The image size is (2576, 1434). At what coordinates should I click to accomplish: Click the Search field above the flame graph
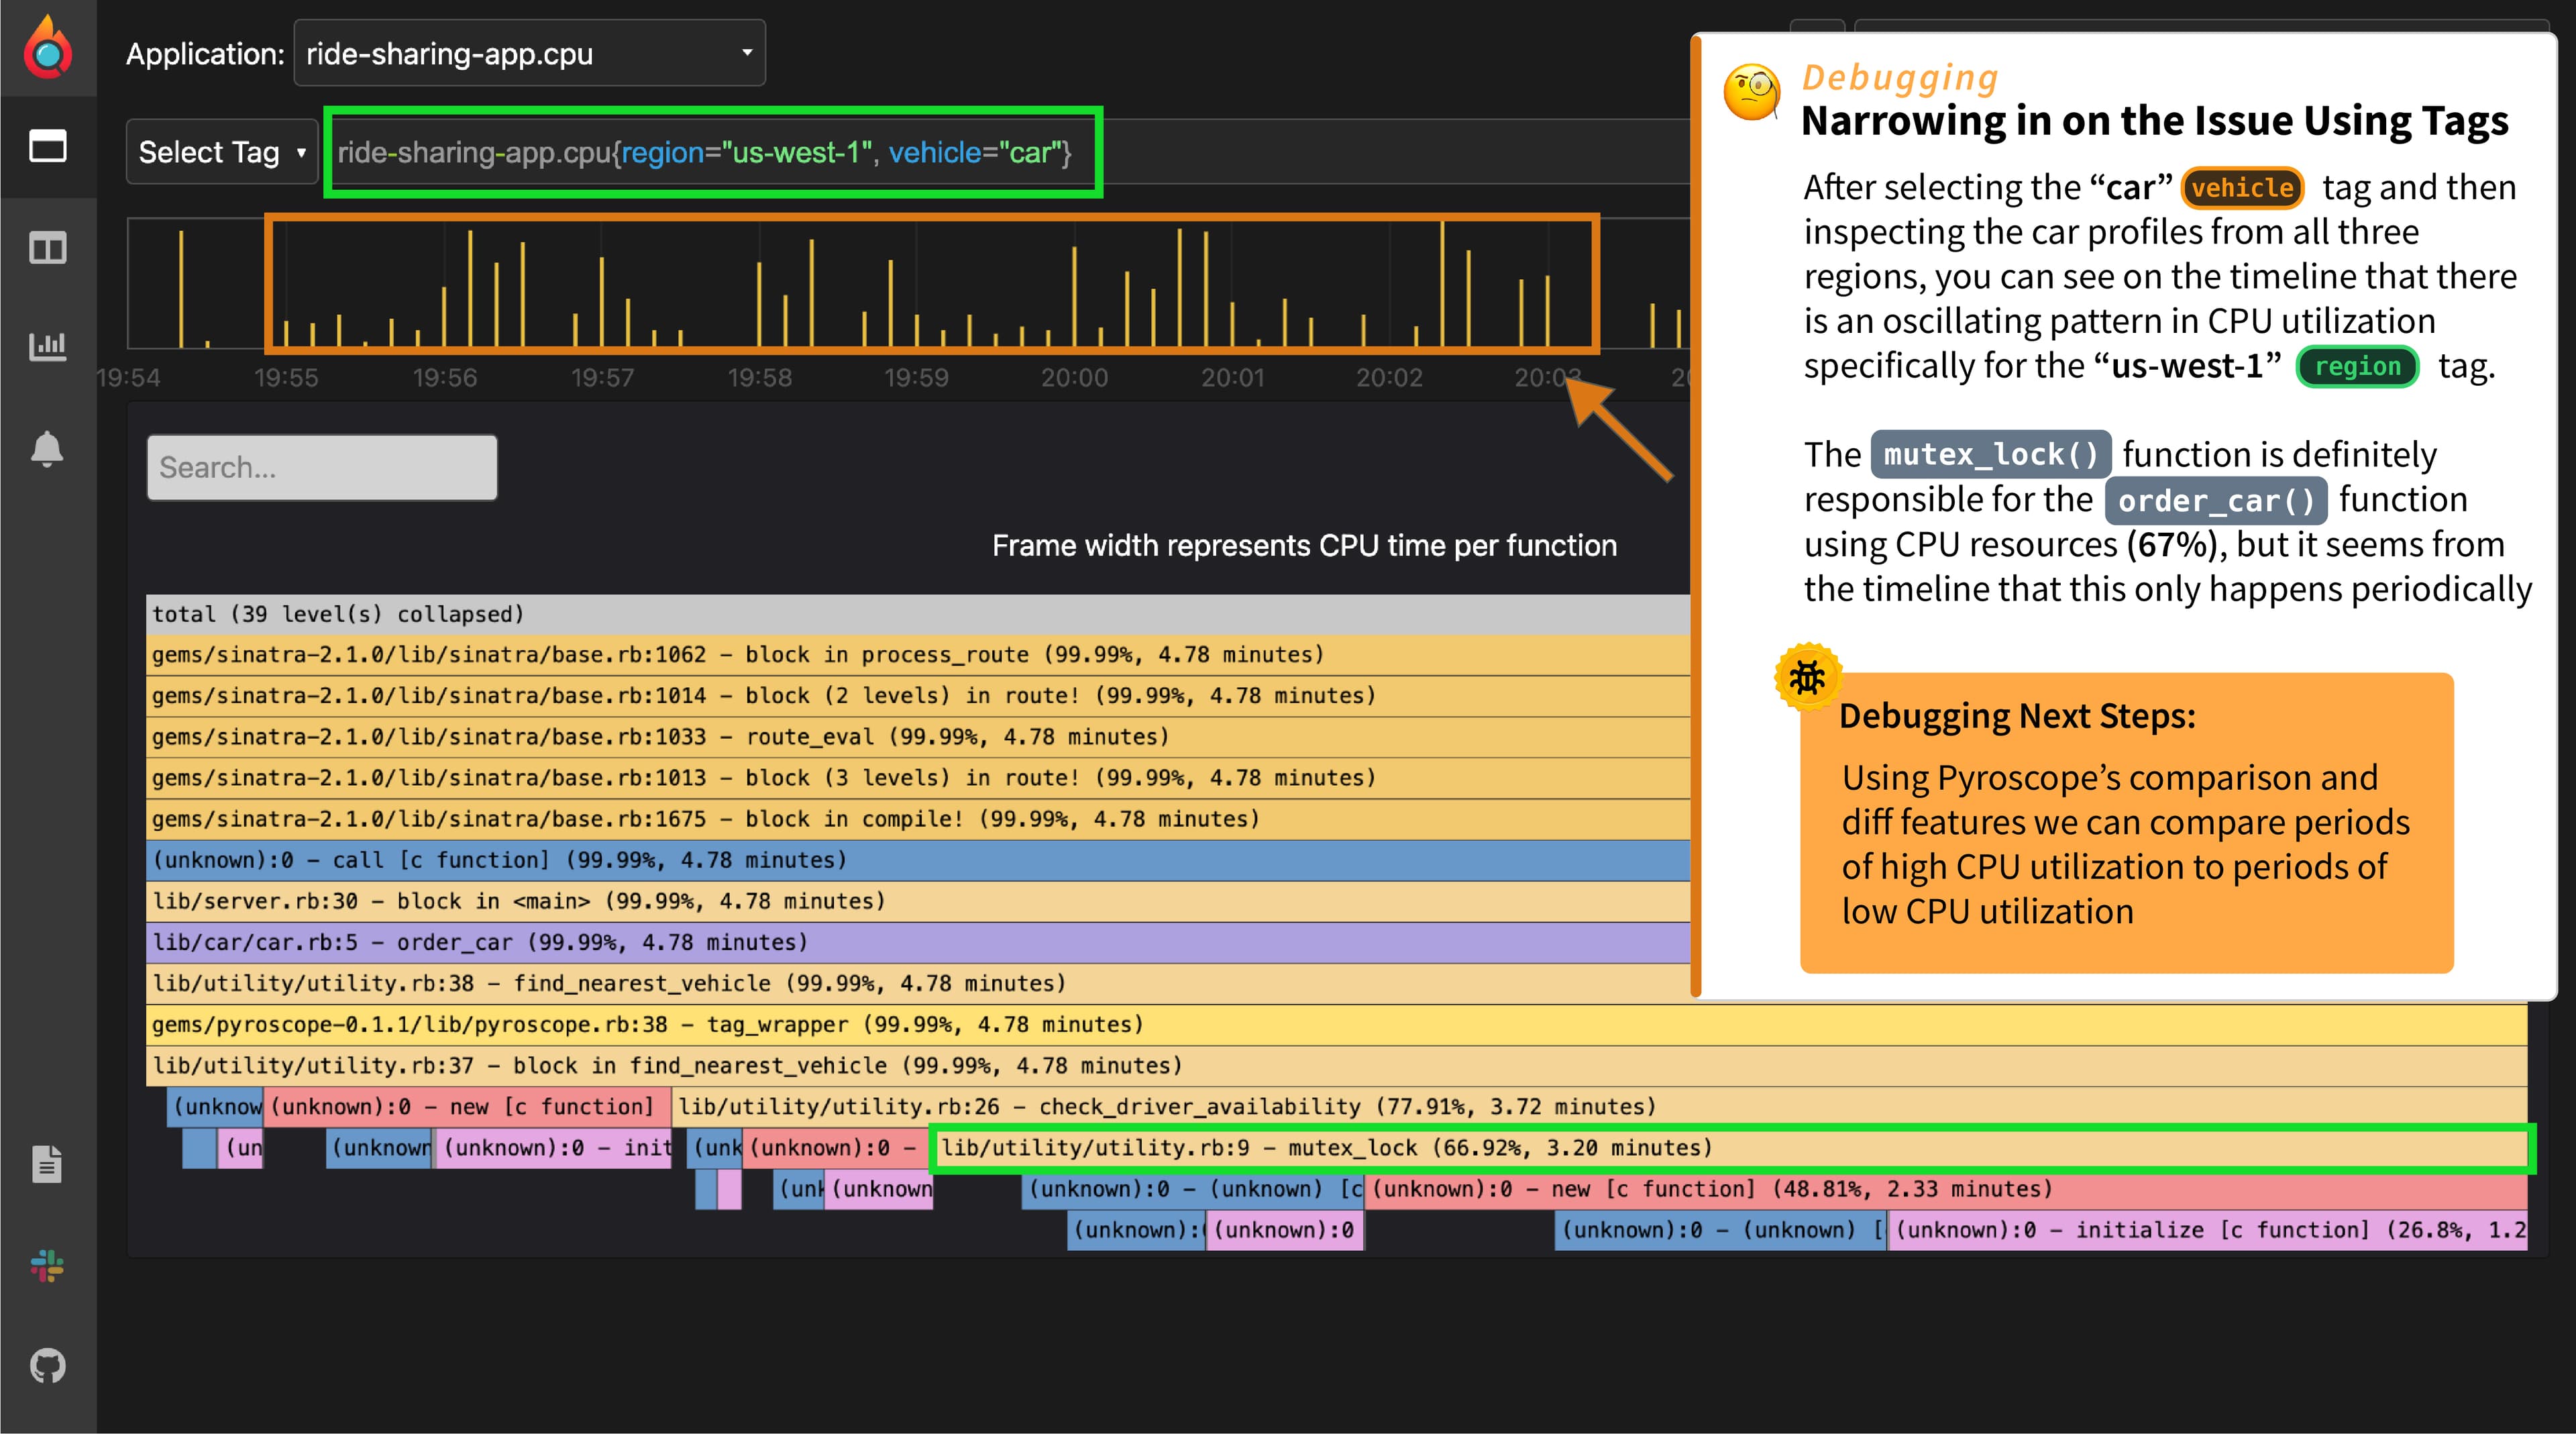(321, 466)
